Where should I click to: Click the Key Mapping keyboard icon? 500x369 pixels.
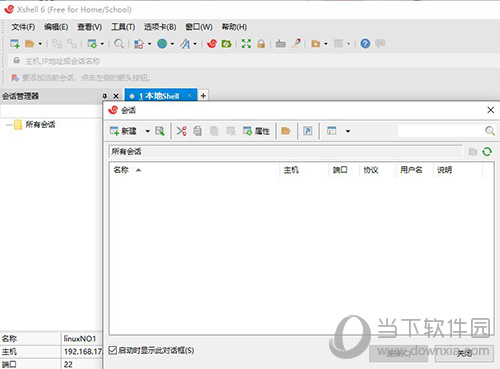[281, 44]
